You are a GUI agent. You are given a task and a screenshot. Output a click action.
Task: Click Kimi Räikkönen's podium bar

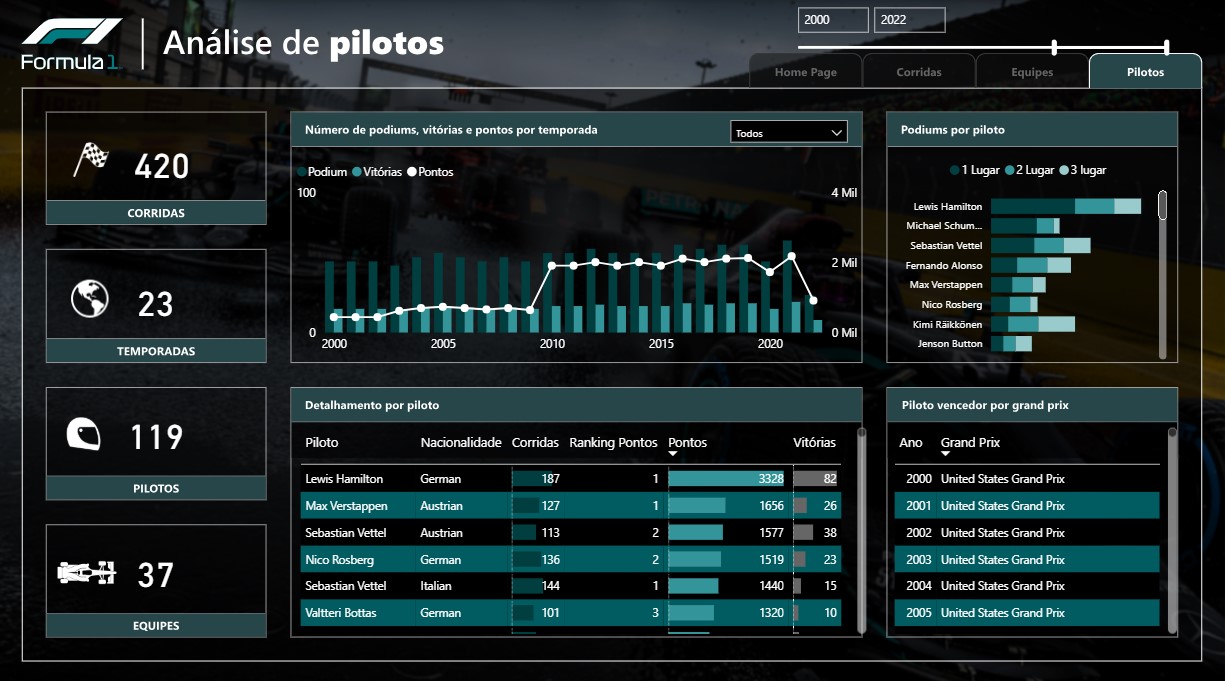pos(1032,324)
